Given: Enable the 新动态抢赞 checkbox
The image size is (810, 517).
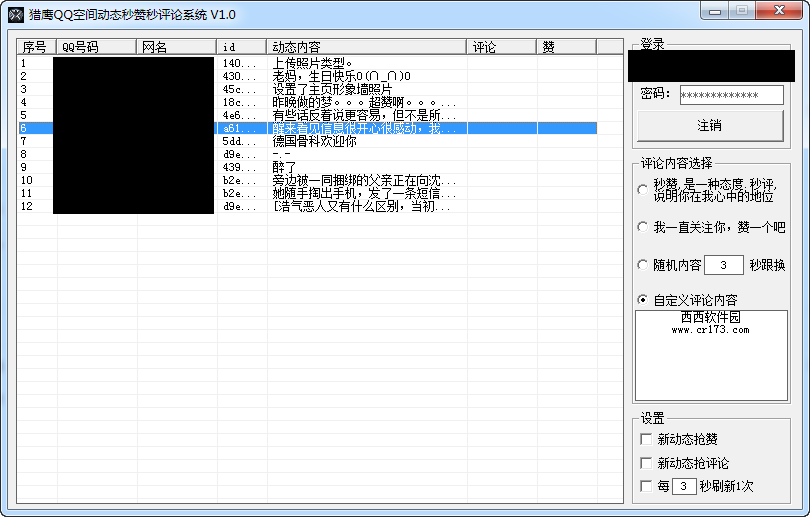Looking at the screenshot, I should pos(646,439).
